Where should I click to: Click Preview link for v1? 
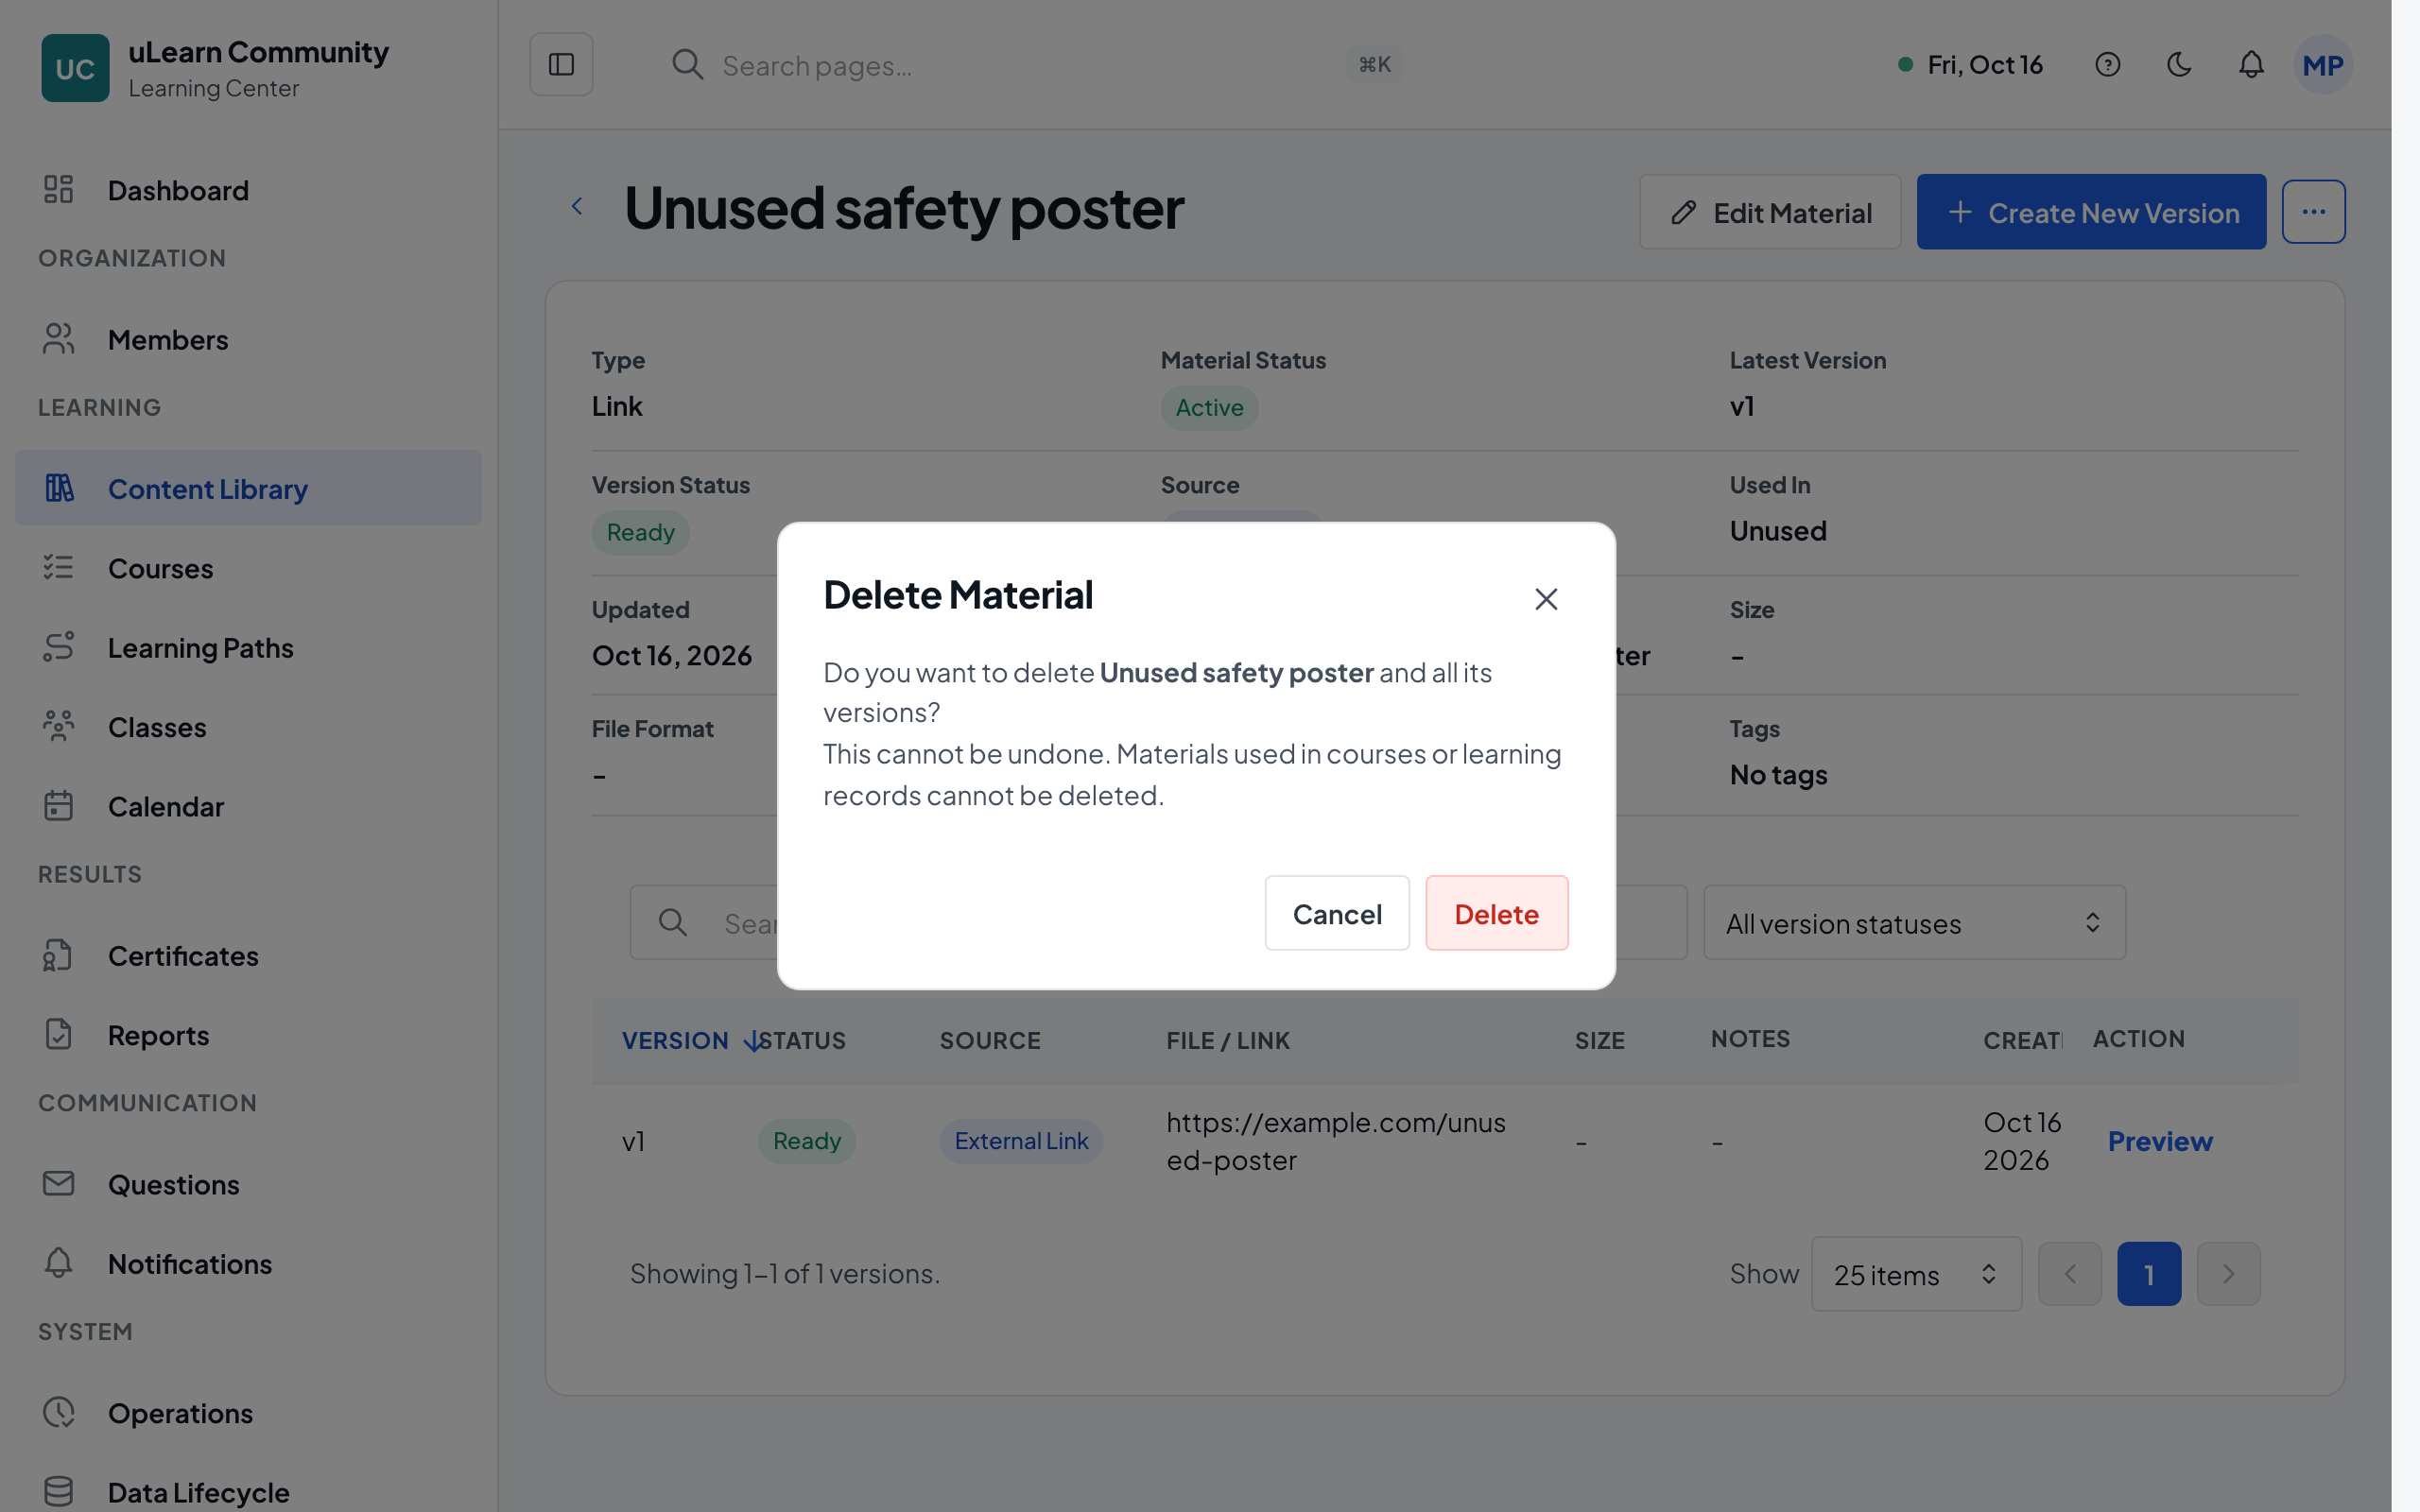pos(2160,1141)
